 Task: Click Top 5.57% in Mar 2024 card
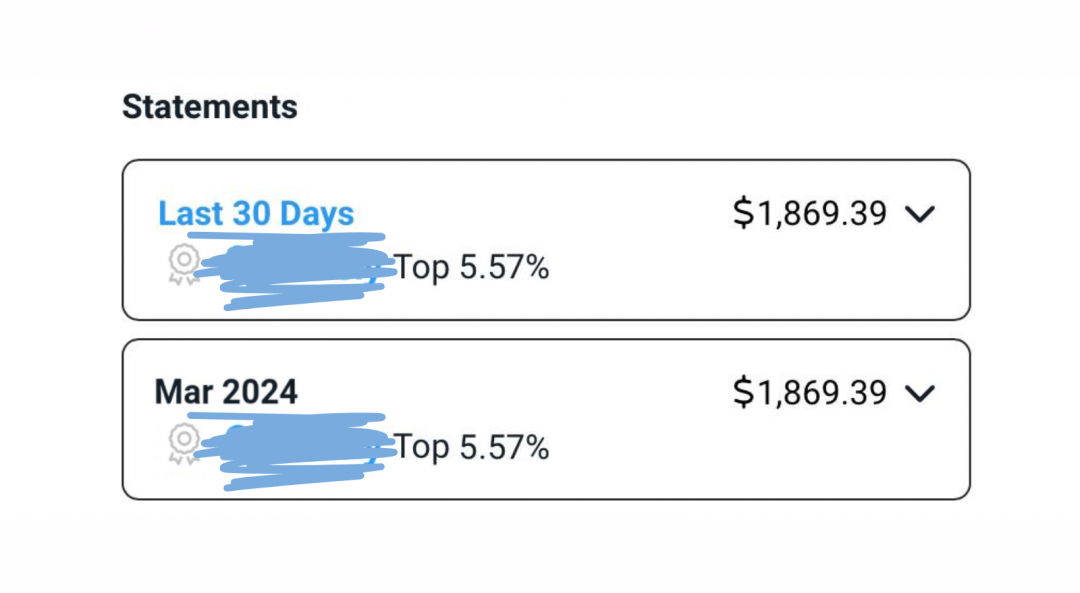[x=472, y=447]
